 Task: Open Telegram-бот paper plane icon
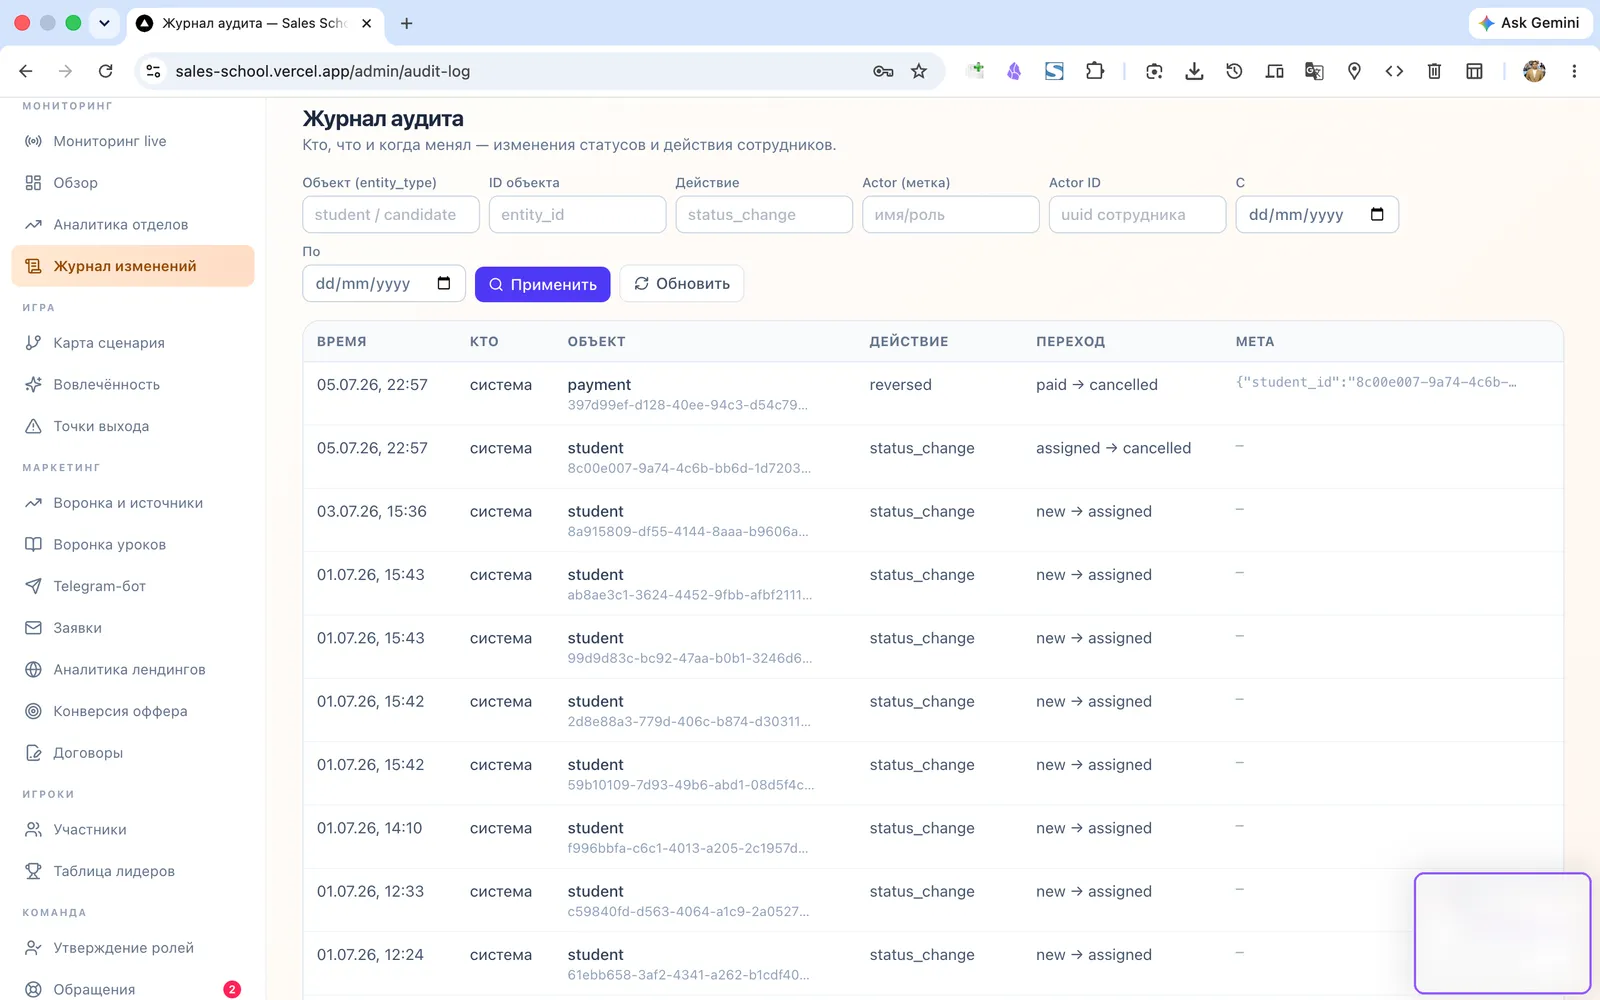point(33,586)
